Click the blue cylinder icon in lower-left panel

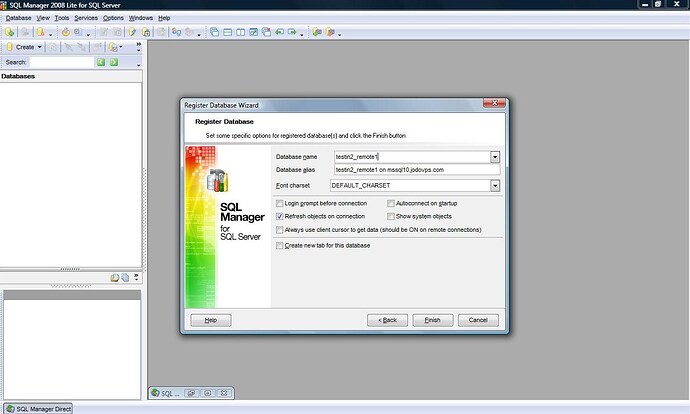[125, 278]
